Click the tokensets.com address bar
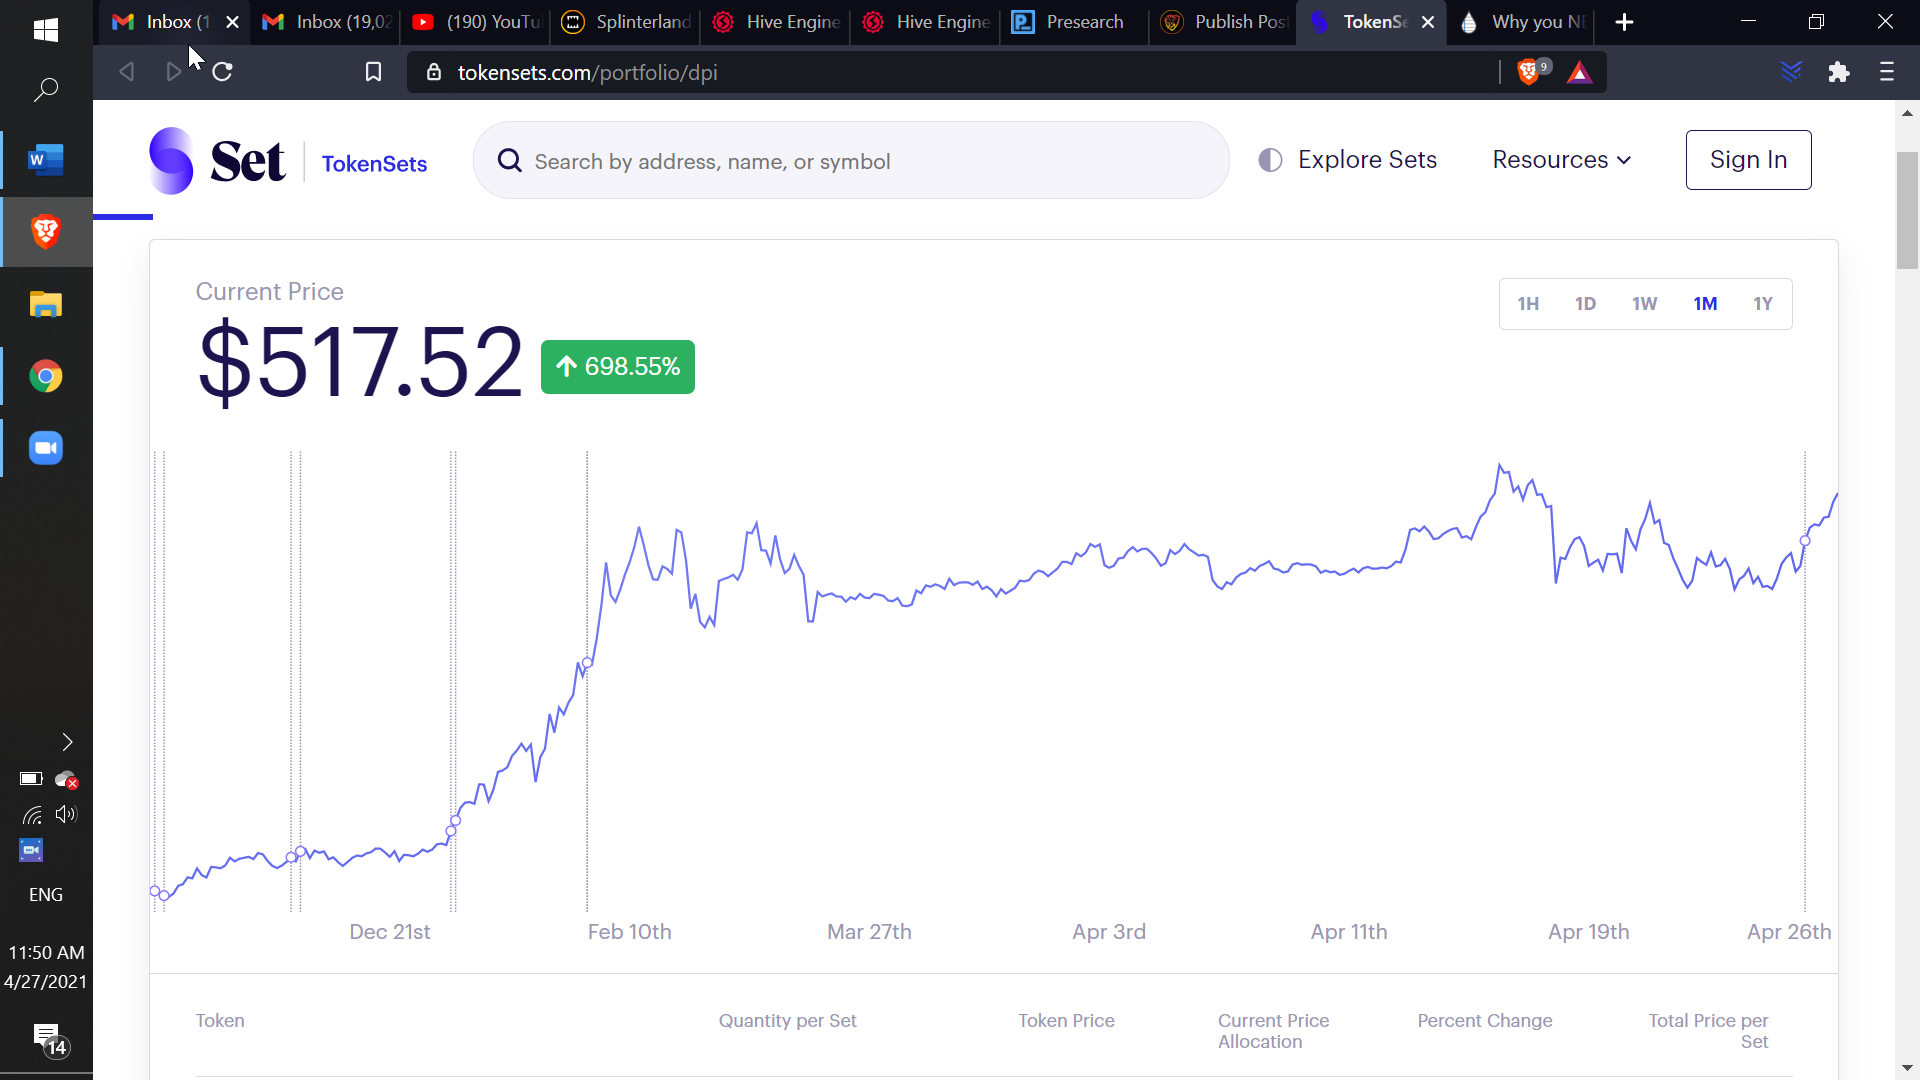The height and width of the screenshot is (1080, 1920). pos(950,72)
